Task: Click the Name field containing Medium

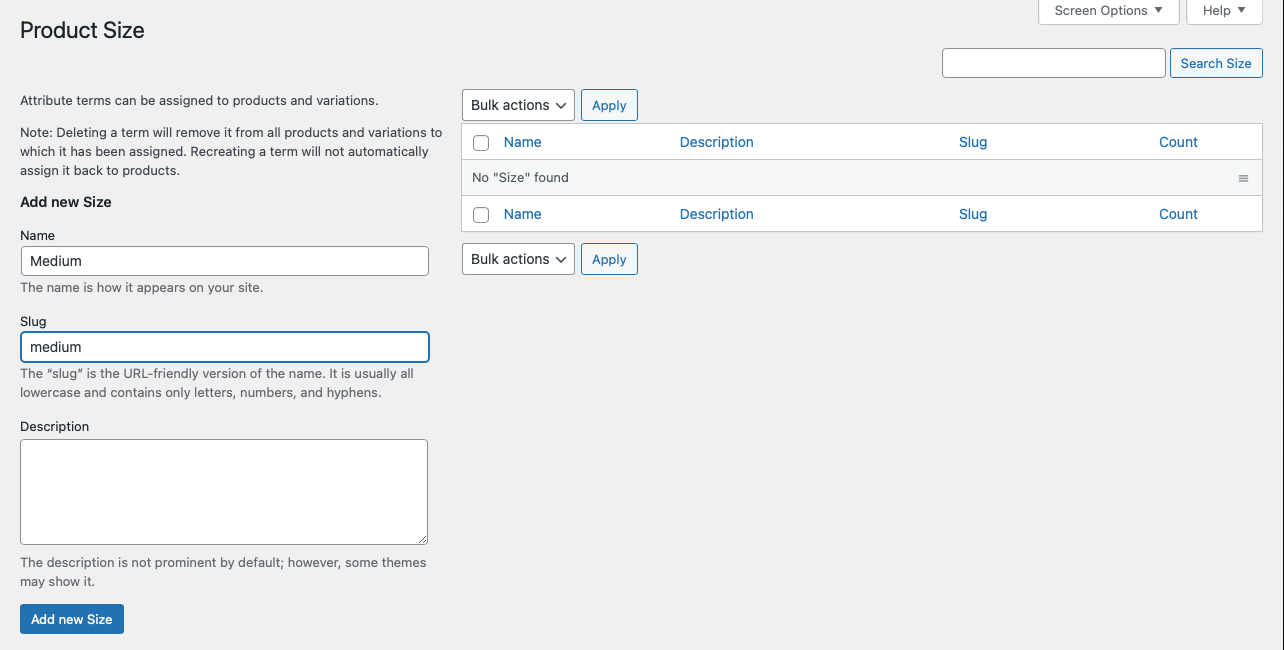Action: click(224, 260)
